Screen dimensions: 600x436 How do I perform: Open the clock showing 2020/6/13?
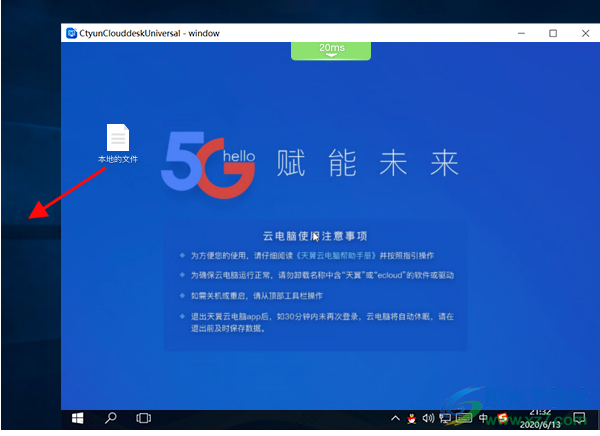pos(540,418)
